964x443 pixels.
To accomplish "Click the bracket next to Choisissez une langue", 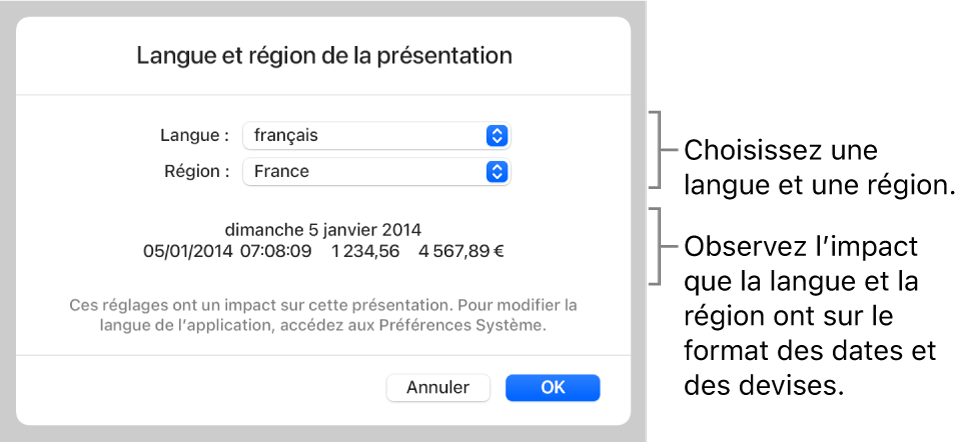I will (657, 150).
